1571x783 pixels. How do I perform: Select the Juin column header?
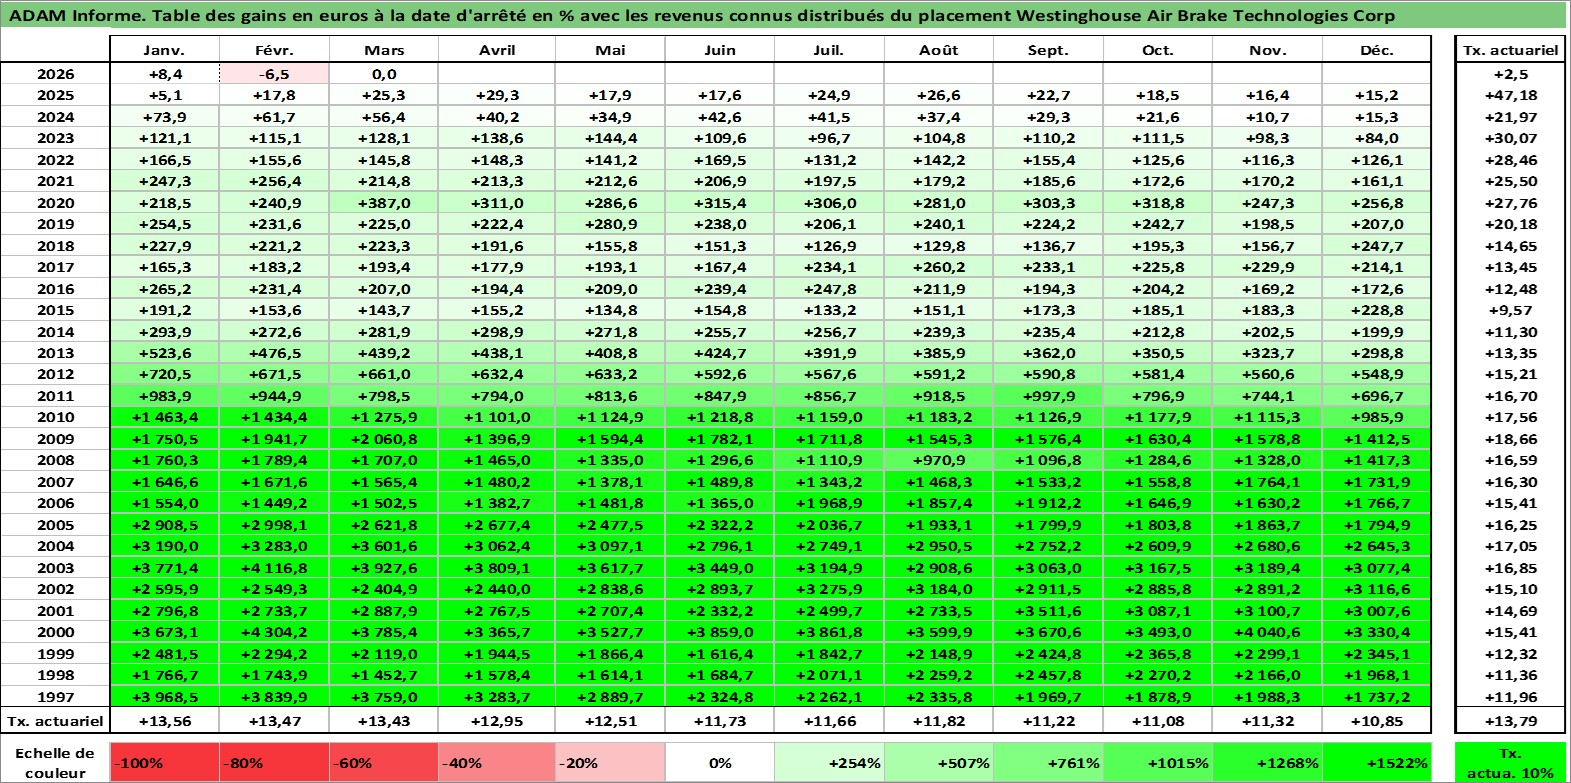pyautogui.click(x=719, y=50)
